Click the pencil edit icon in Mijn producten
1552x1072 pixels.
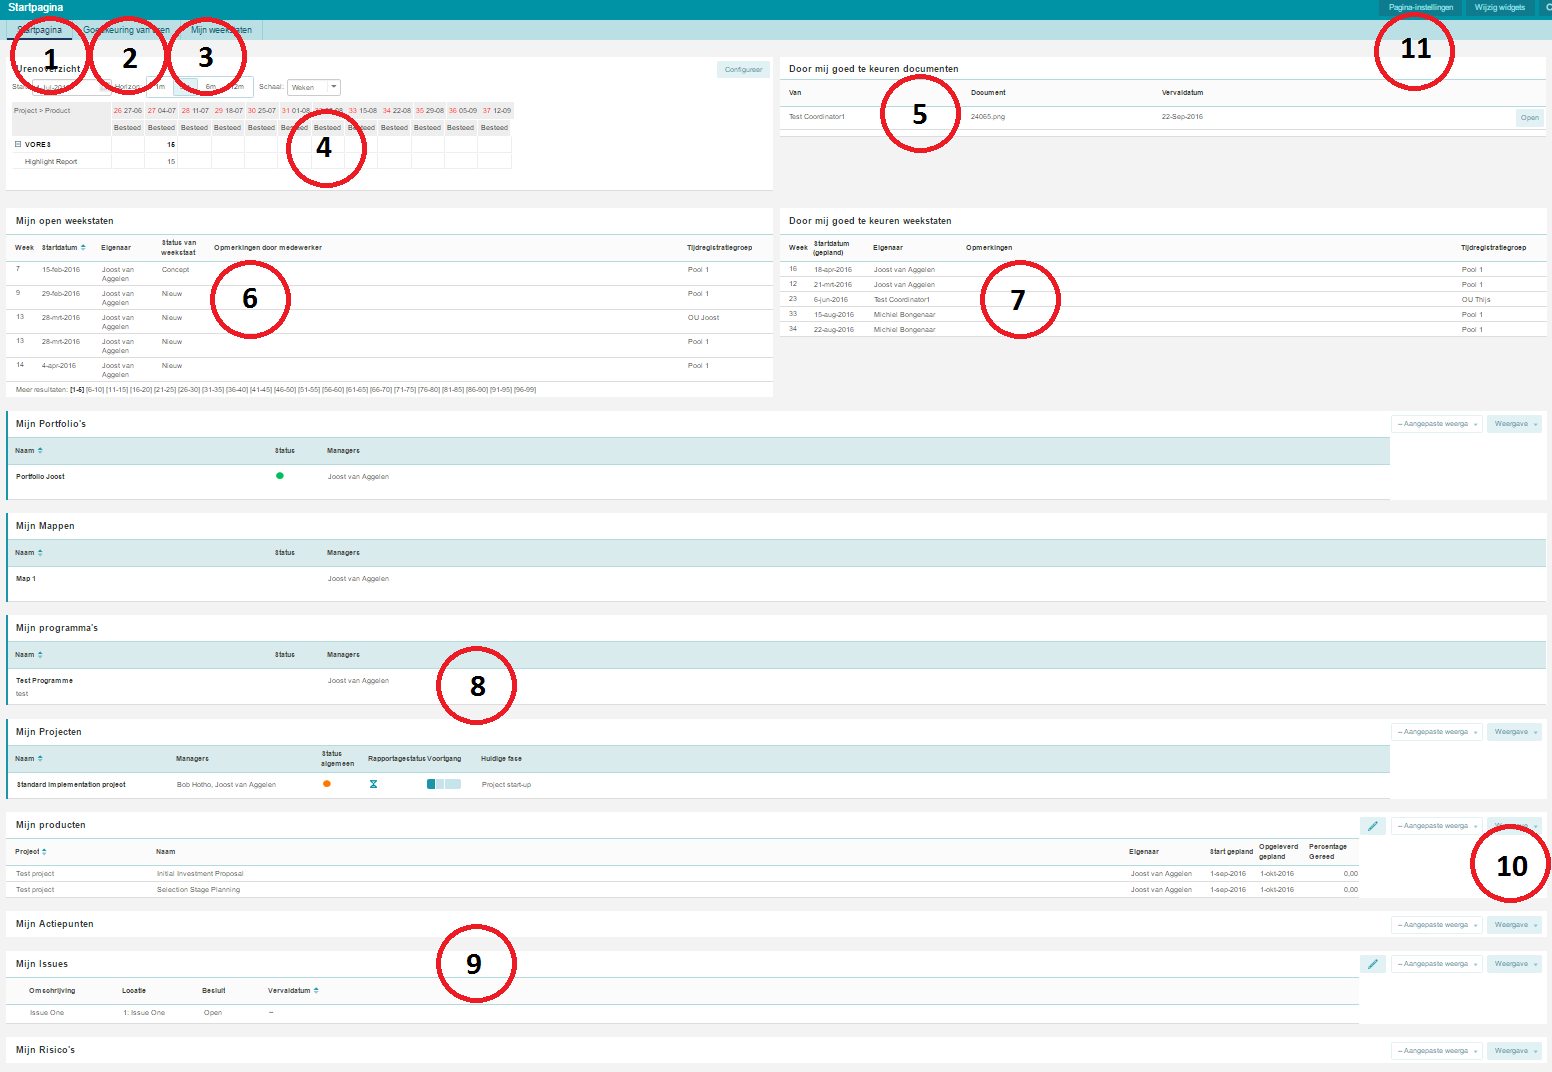(x=1372, y=826)
